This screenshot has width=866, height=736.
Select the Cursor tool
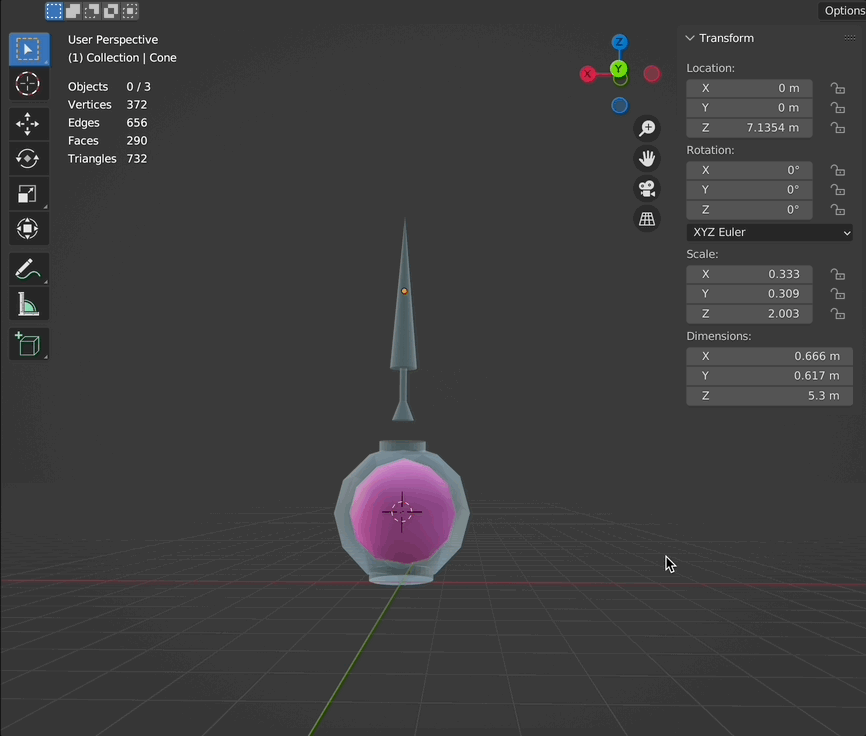click(x=29, y=84)
